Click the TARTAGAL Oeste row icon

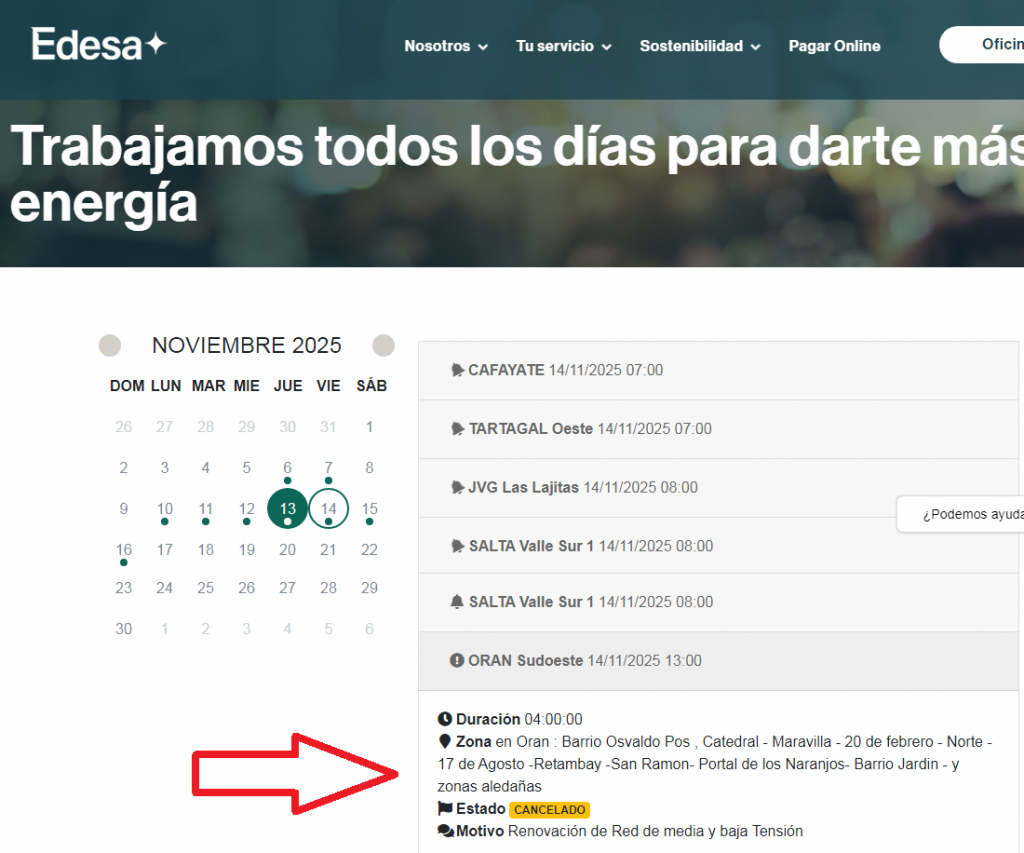457,429
